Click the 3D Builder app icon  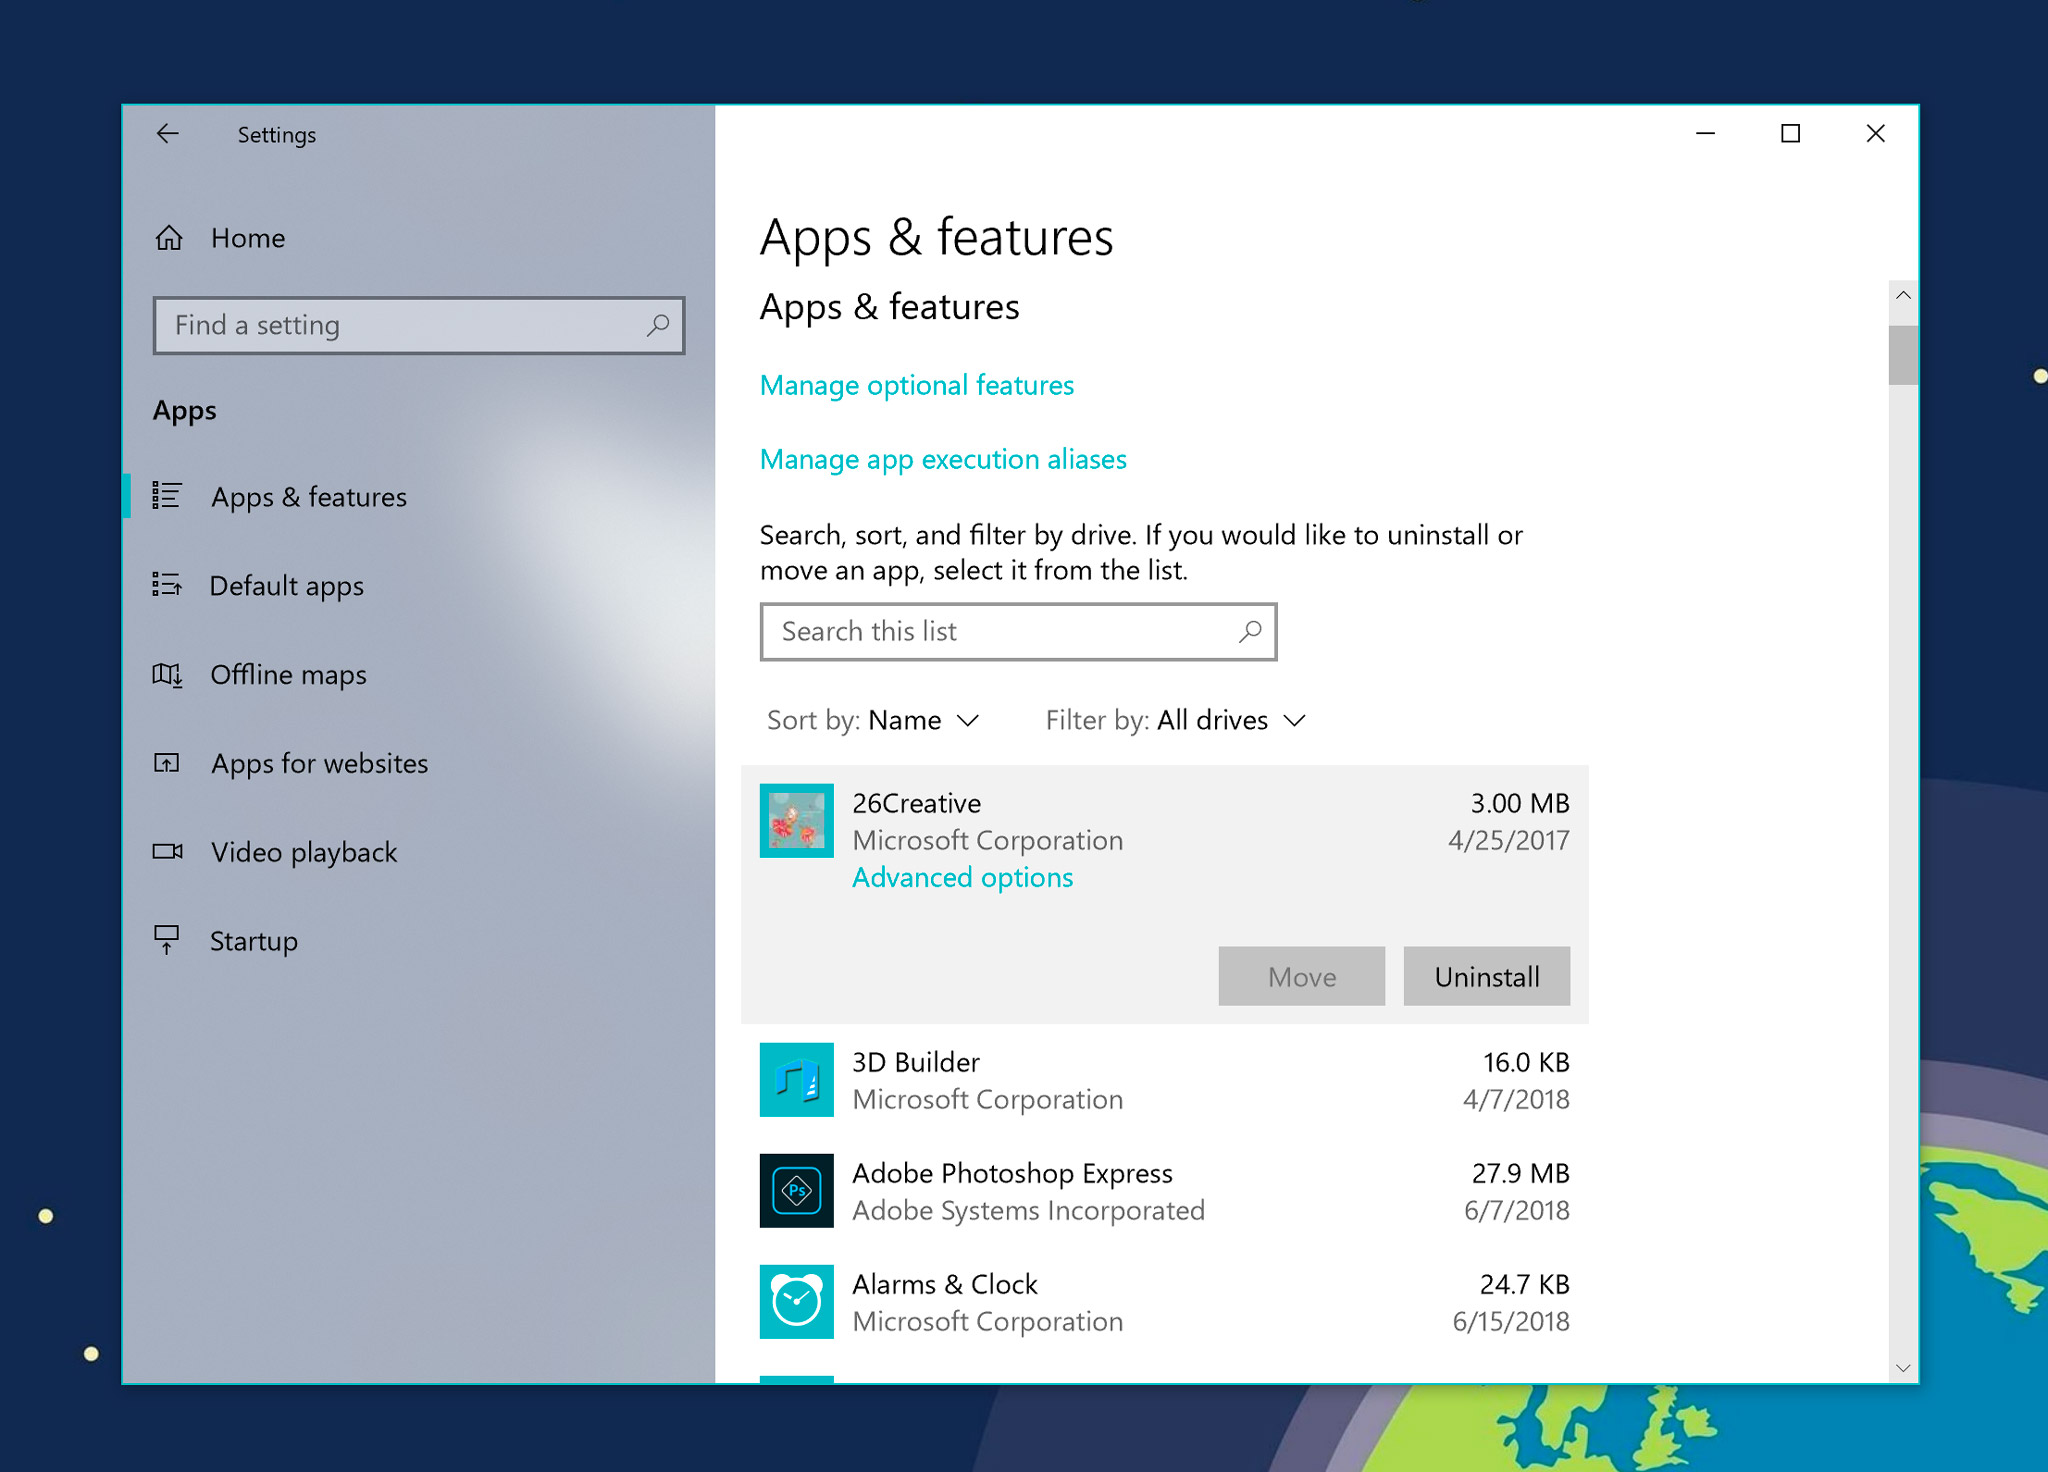[x=796, y=1080]
